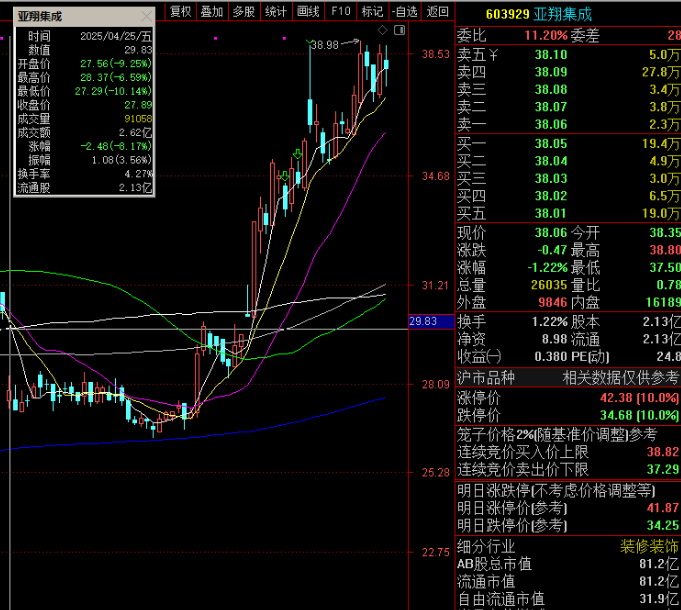Click the diamond marker icon above chart
The image size is (681, 610).
pyautogui.click(x=382, y=30)
